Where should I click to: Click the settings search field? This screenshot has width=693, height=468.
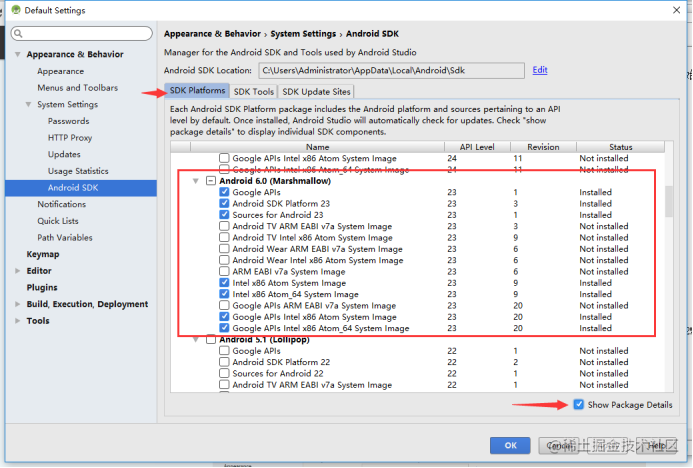pyautogui.click(x=82, y=33)
